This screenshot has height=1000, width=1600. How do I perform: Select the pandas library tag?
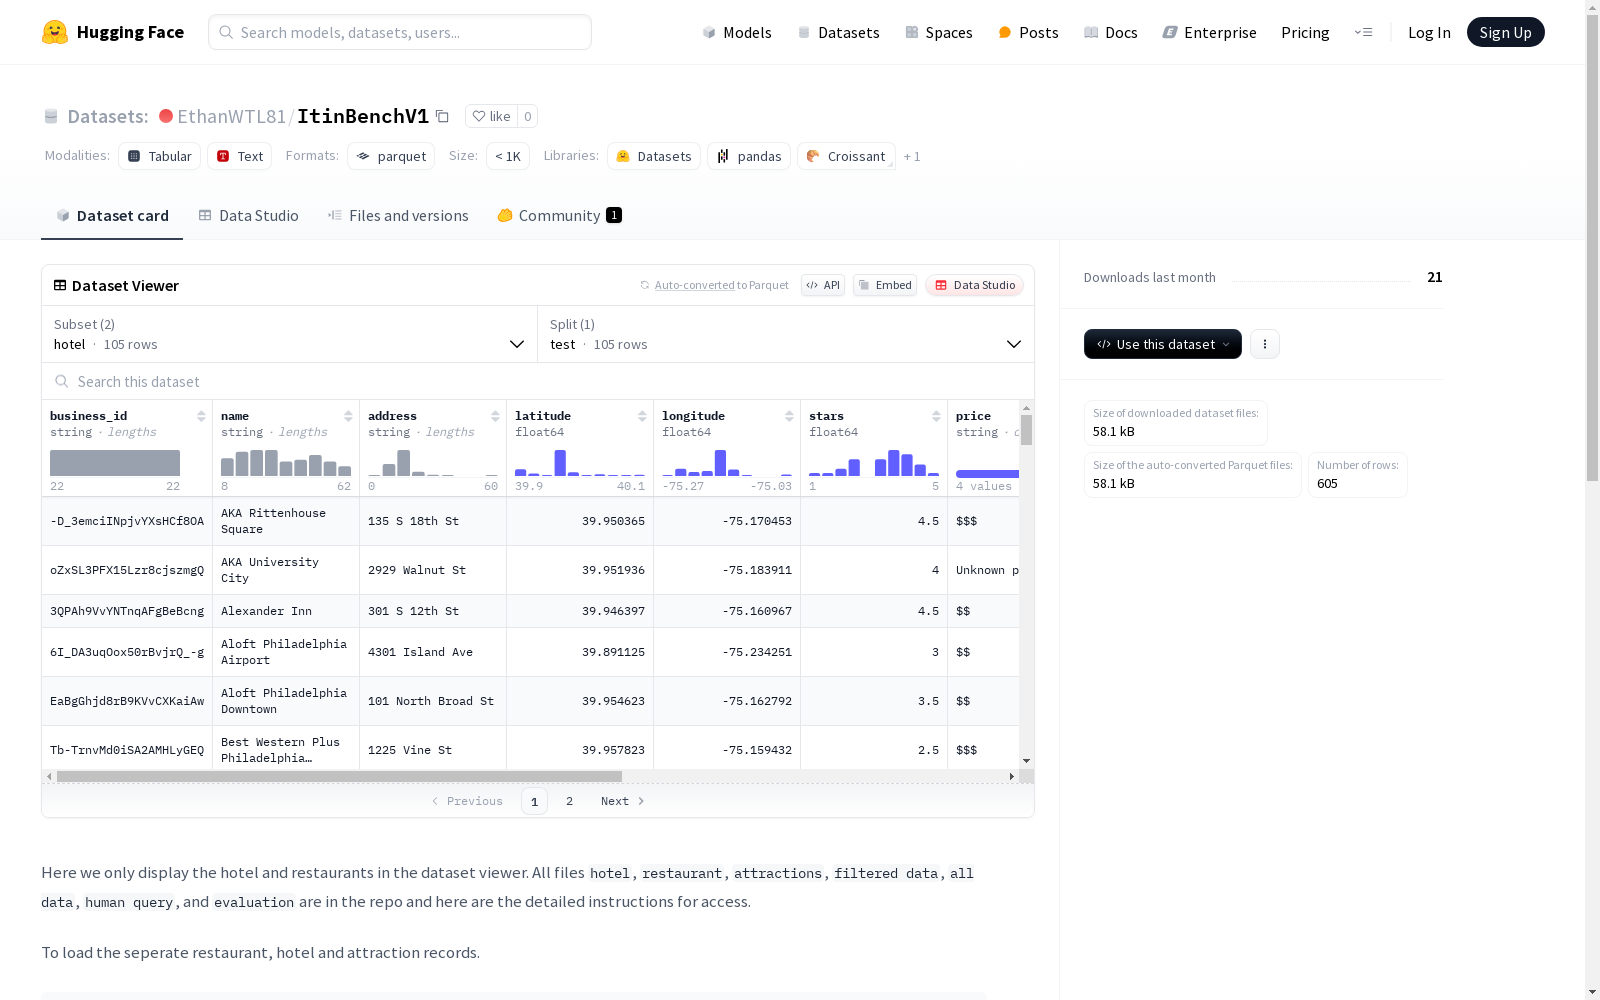point(749,156)
